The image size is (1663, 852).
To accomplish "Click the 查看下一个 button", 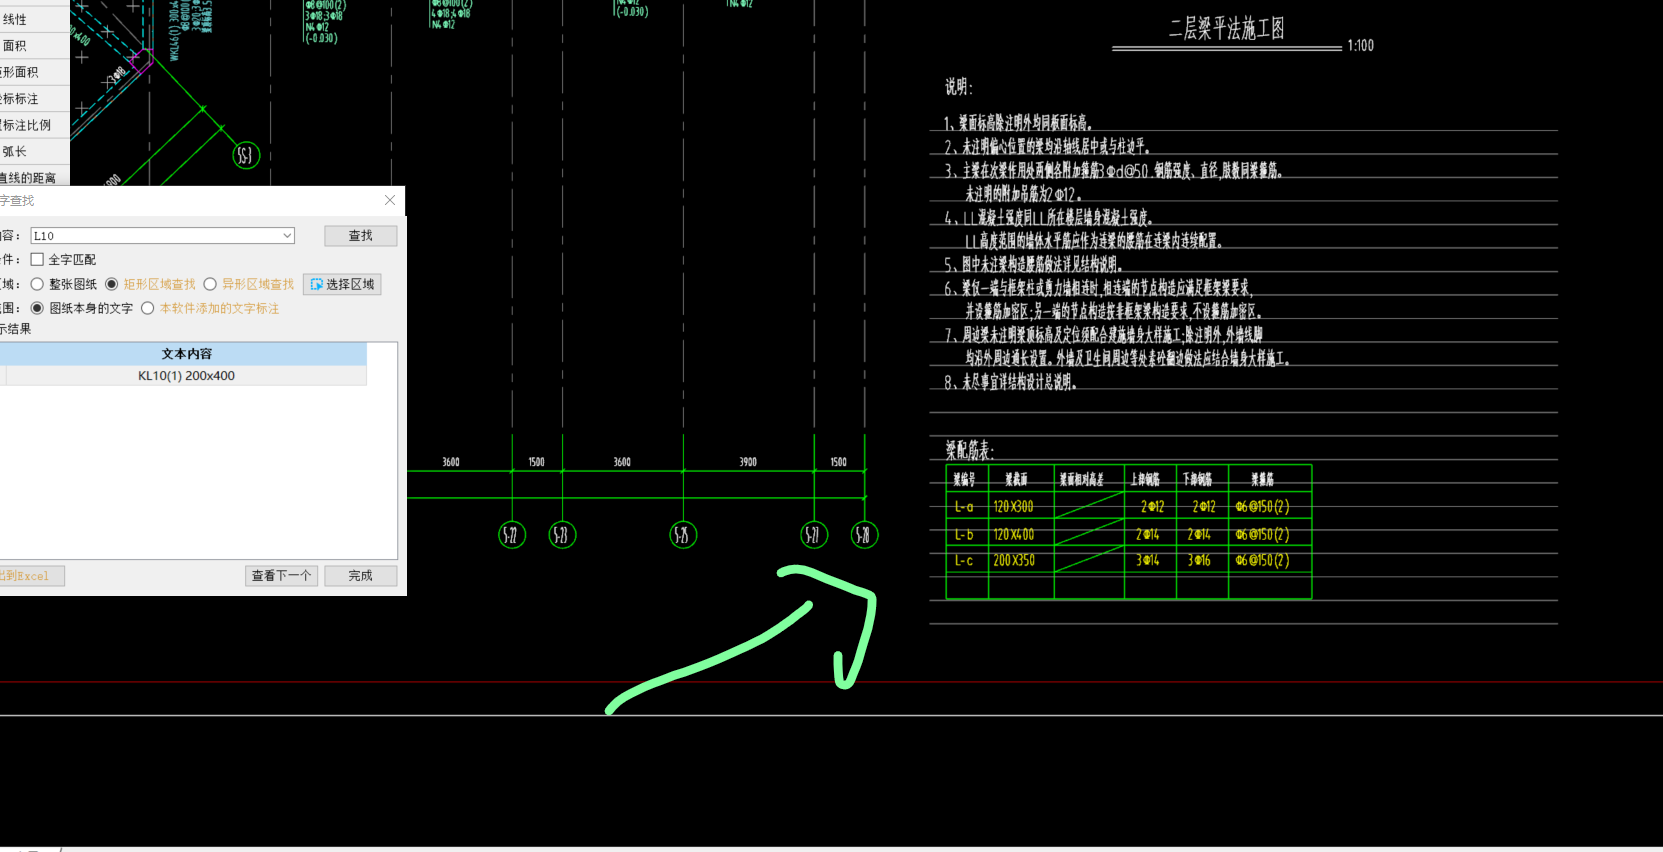I will tap(281, 576).
